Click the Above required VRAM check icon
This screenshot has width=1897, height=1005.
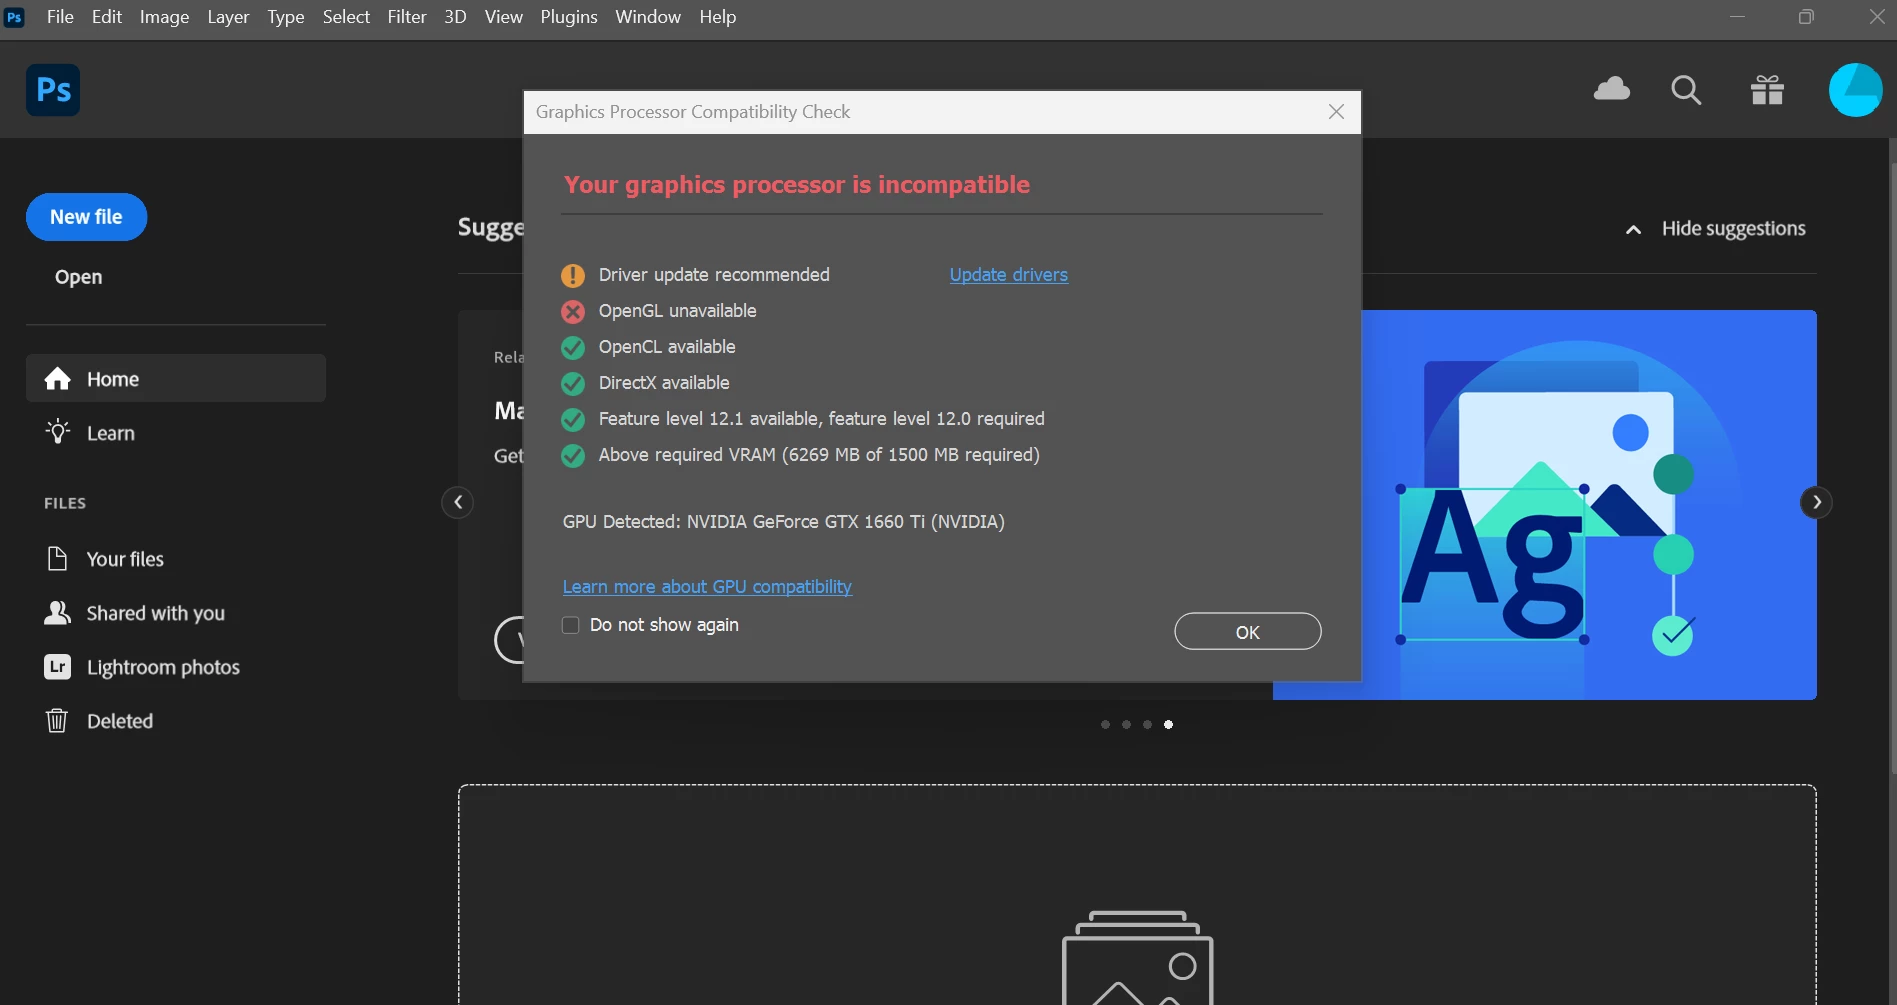tap(573, 456)
